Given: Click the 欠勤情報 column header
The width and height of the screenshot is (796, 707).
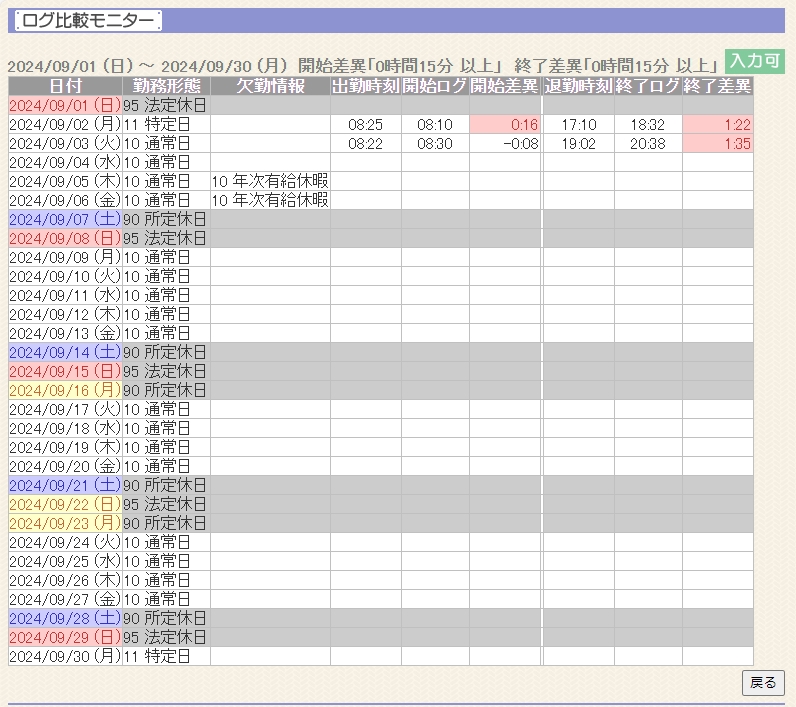Looking at the screenshot, I should 270,86.
